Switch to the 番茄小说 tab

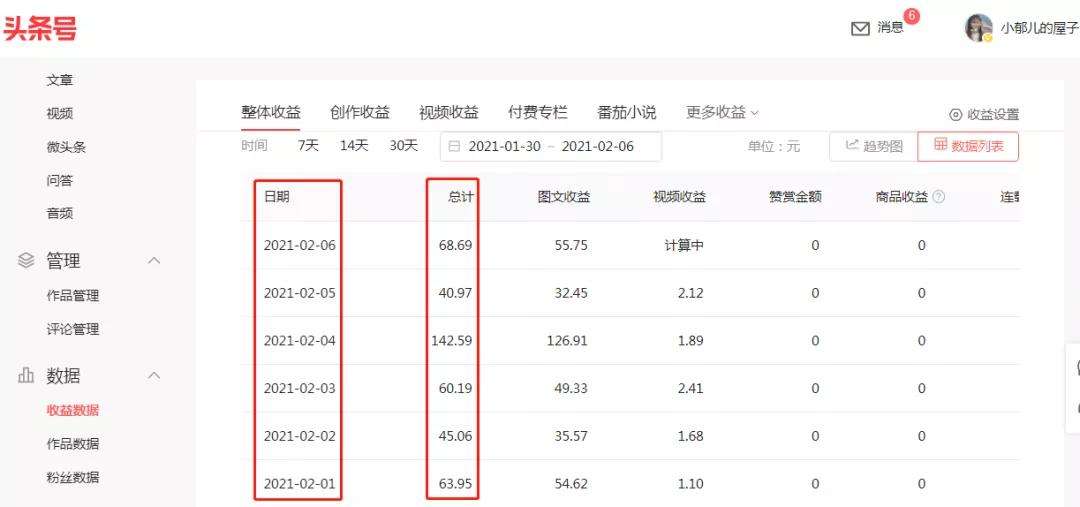click(x=627, y=112)
